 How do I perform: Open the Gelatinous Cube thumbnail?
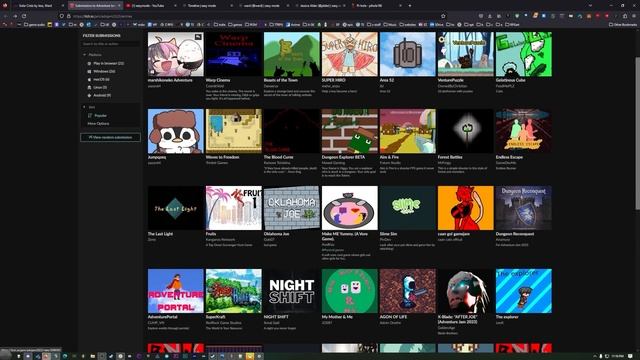coord(524,54)
